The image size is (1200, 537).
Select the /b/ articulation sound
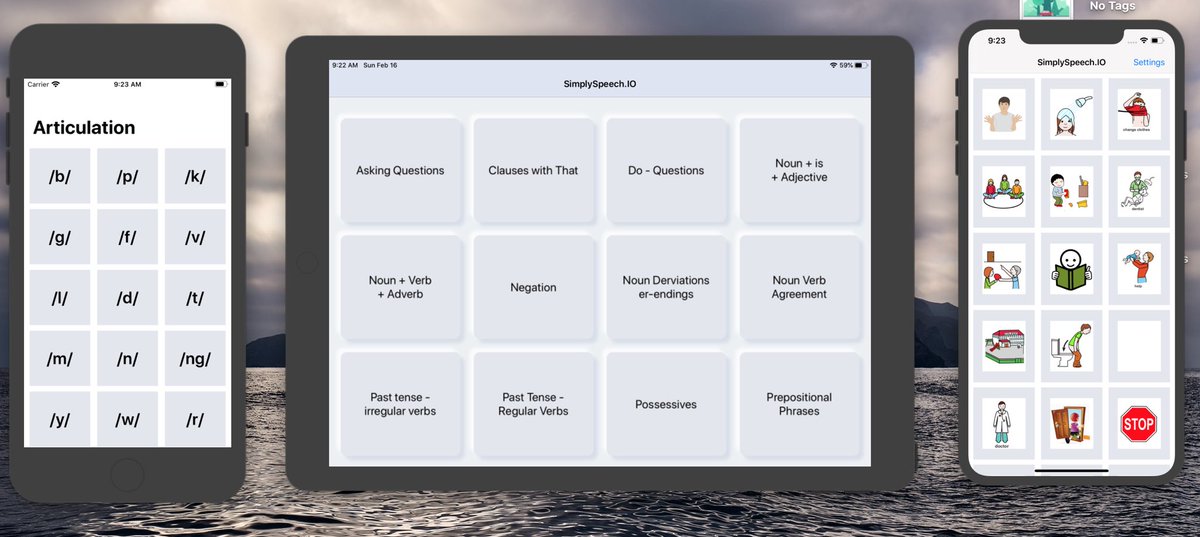(x=60, y=177)
